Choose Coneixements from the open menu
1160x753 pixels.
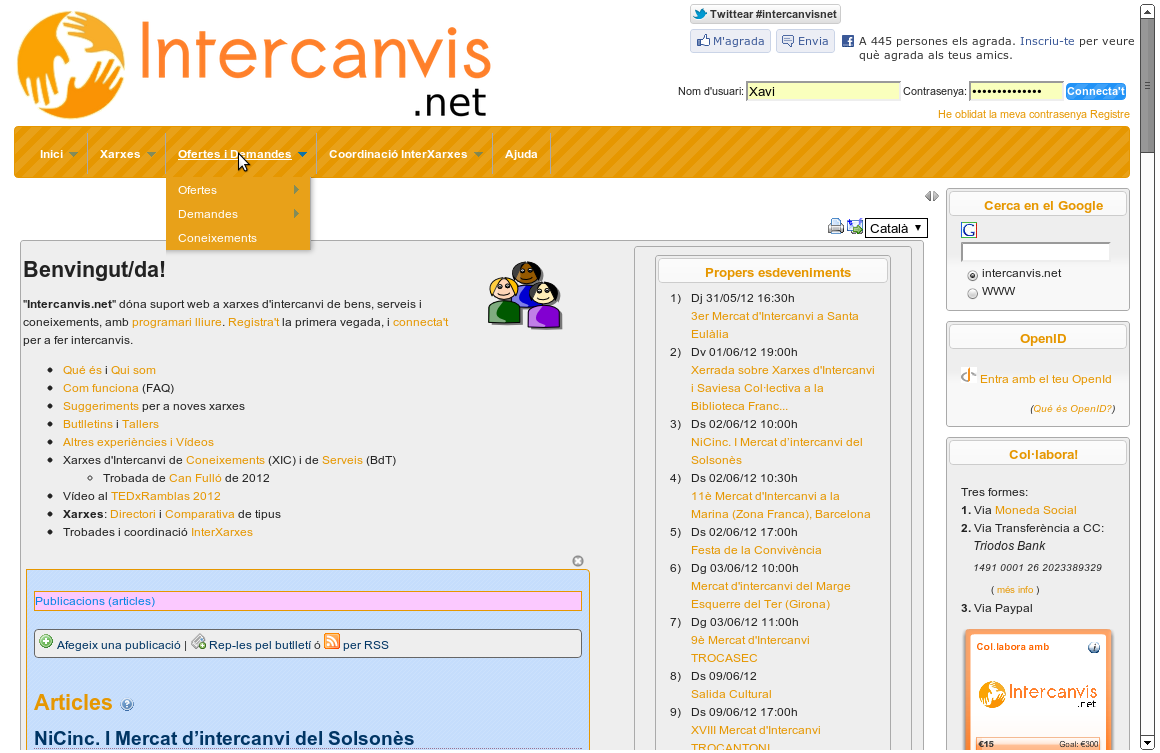pyautogui.click(x=217, y=238)
